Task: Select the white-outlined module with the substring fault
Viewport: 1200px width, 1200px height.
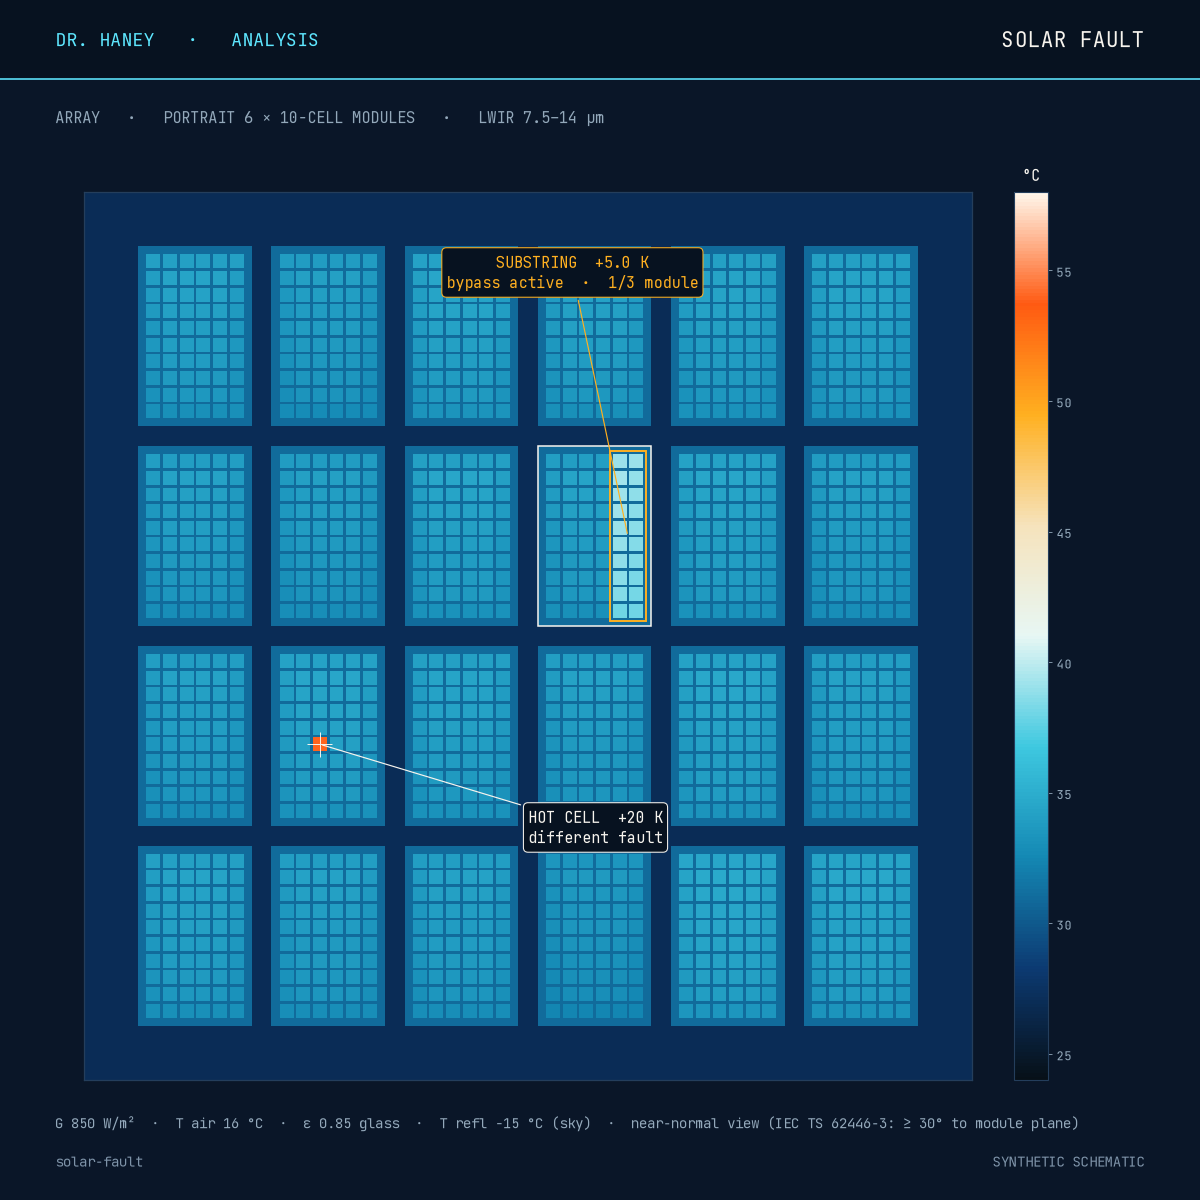Action: (594, 536)
